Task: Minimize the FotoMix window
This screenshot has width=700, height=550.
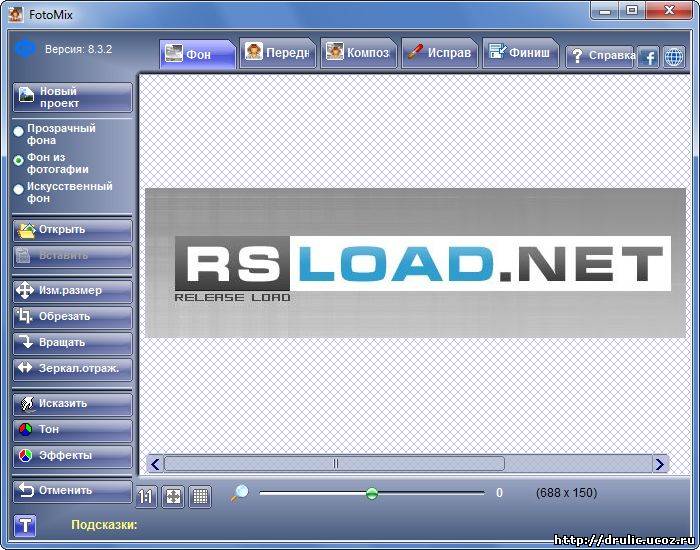Action: pyautogui.click(x=605, y=11)
